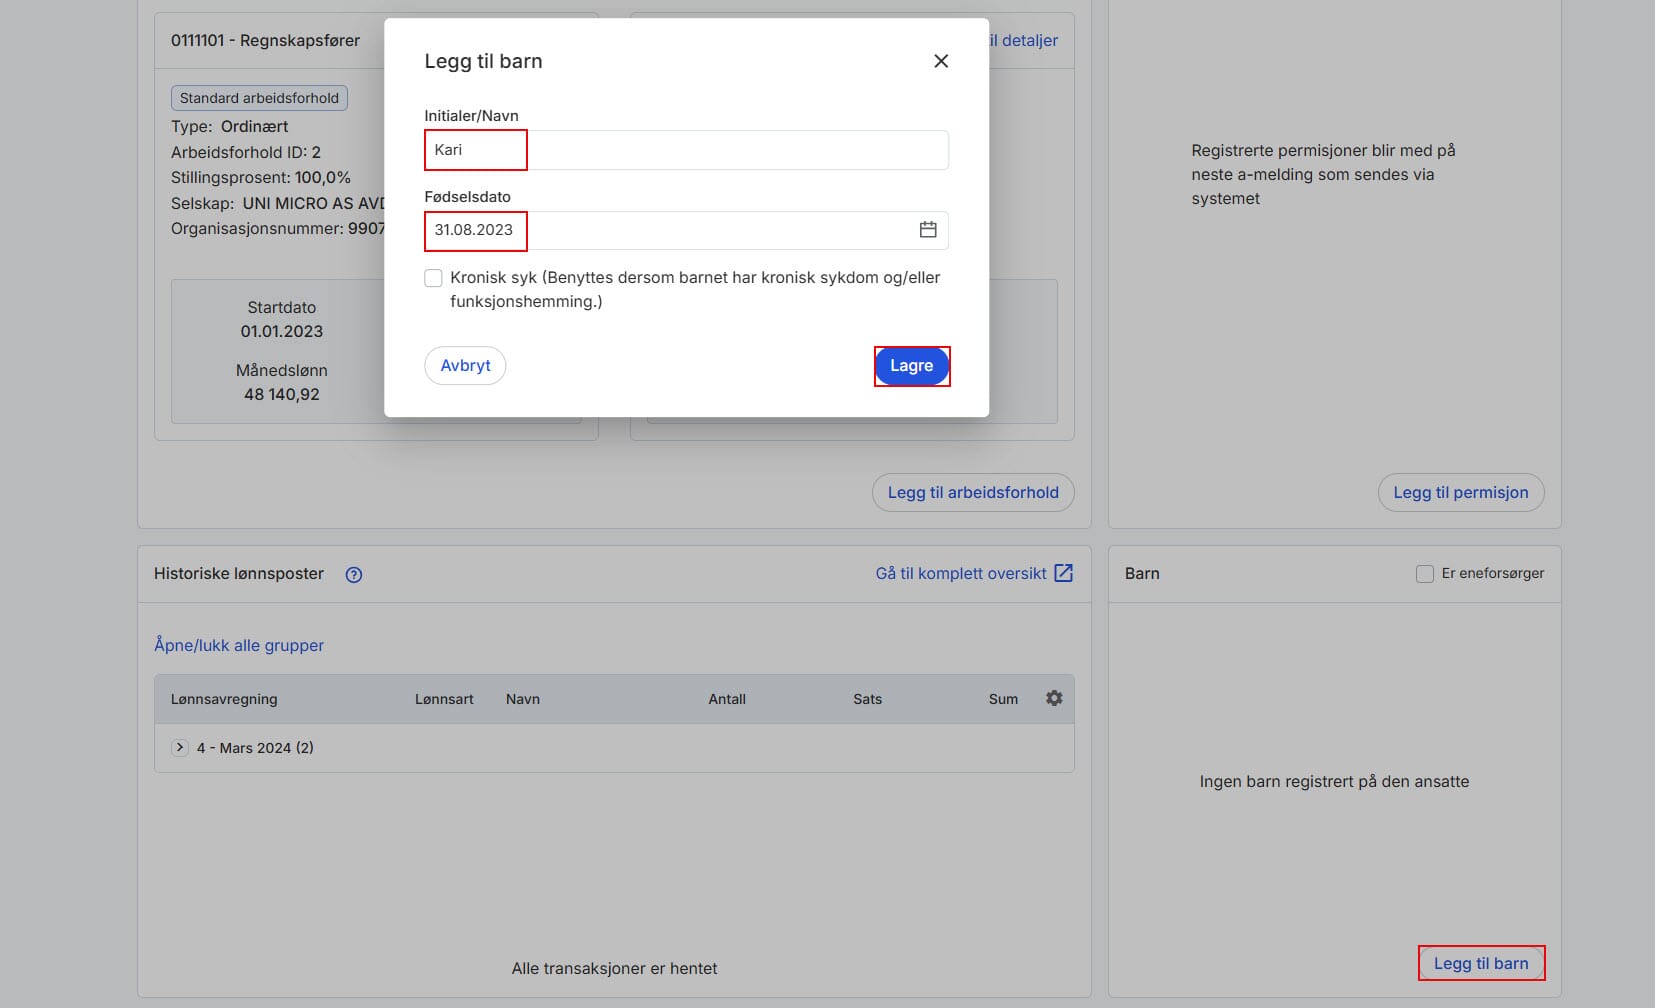Screen dimensions: 1655x1008
Task: Click the Initialer/Navn input field
Action: click(x=686, y=150)
